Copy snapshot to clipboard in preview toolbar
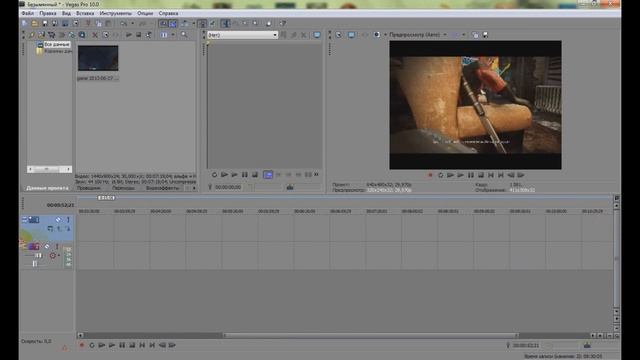Screen dimensions: 640x360 (475, 35)
